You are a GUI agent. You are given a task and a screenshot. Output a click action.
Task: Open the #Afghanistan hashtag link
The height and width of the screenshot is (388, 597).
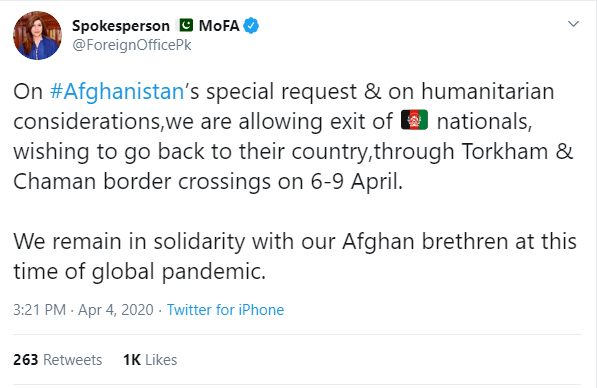117,91
